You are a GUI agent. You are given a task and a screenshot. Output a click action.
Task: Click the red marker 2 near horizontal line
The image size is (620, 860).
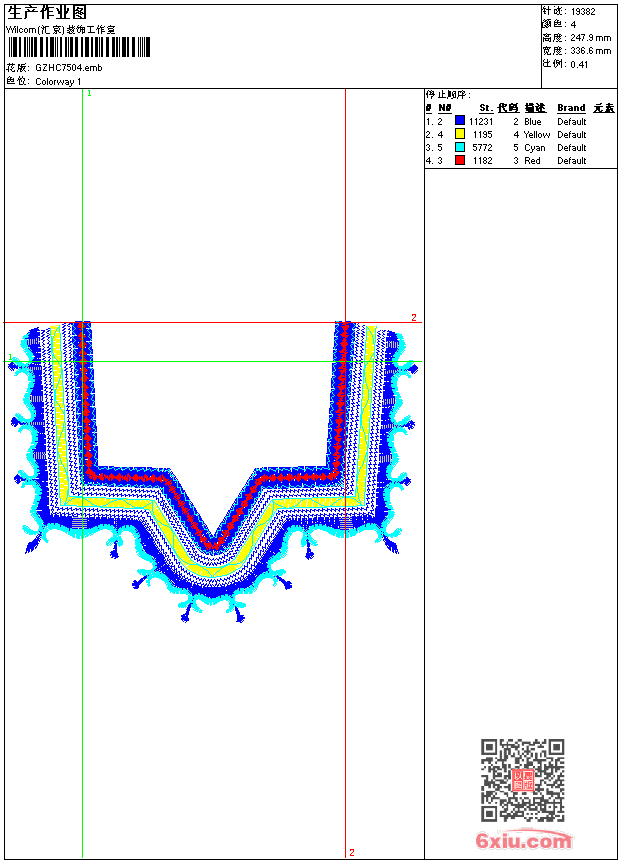(414, 318)
